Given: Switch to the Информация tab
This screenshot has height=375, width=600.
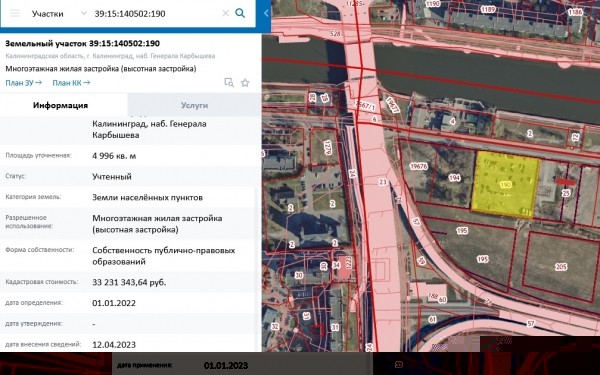Looking at the screenshot, I should [x=60, y=105].
